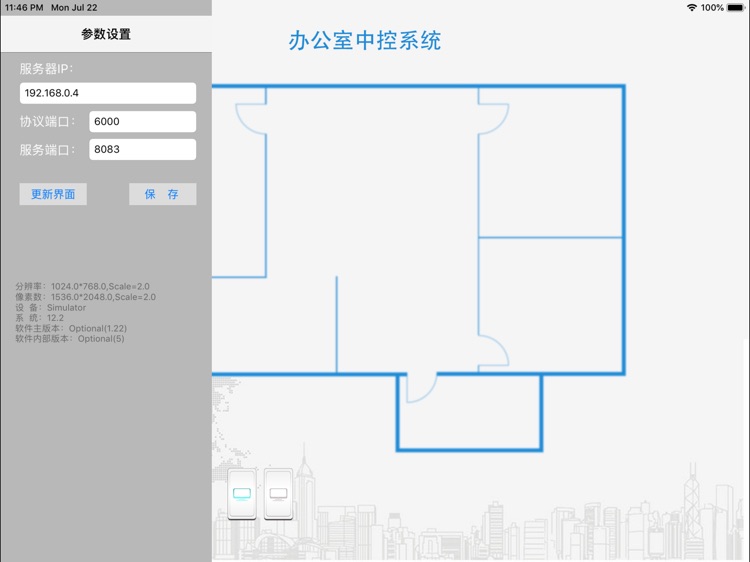Viewport: 750px width, 562px height.
Task: Click the resolution line 1024.0*768.0,Scale=2.0
Action: point(82,287)
